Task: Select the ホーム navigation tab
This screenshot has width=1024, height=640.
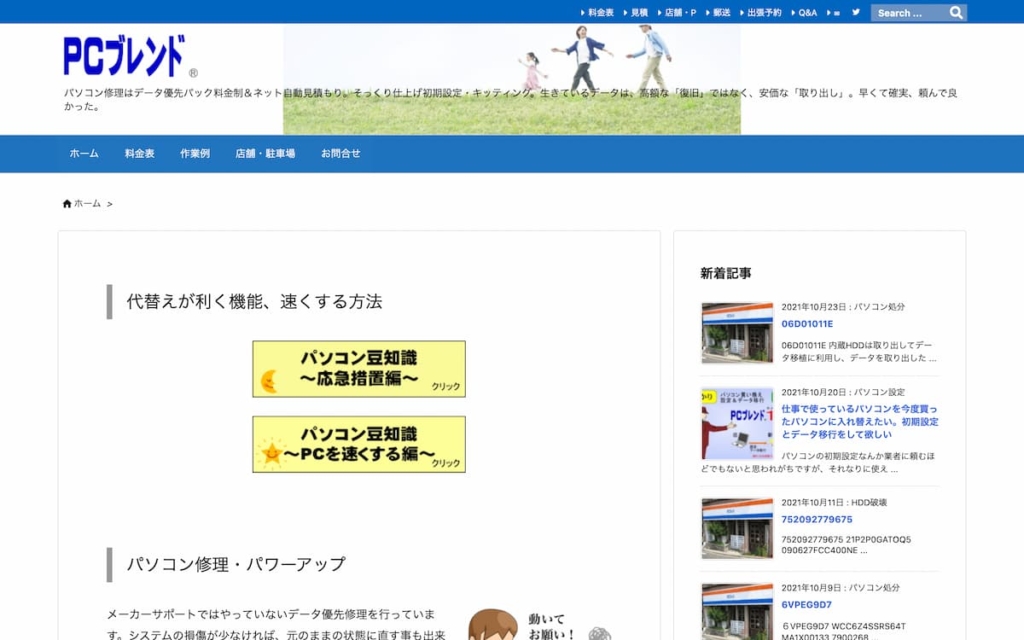Action: 84,153
